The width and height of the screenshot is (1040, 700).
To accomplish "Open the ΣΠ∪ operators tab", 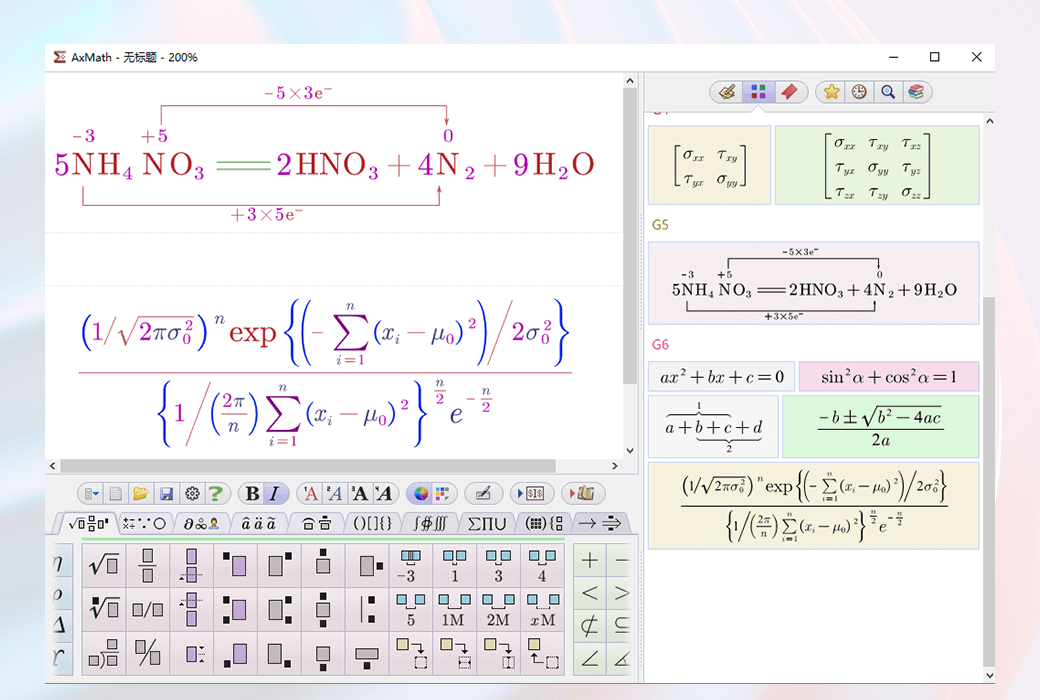I will (489, 522).
